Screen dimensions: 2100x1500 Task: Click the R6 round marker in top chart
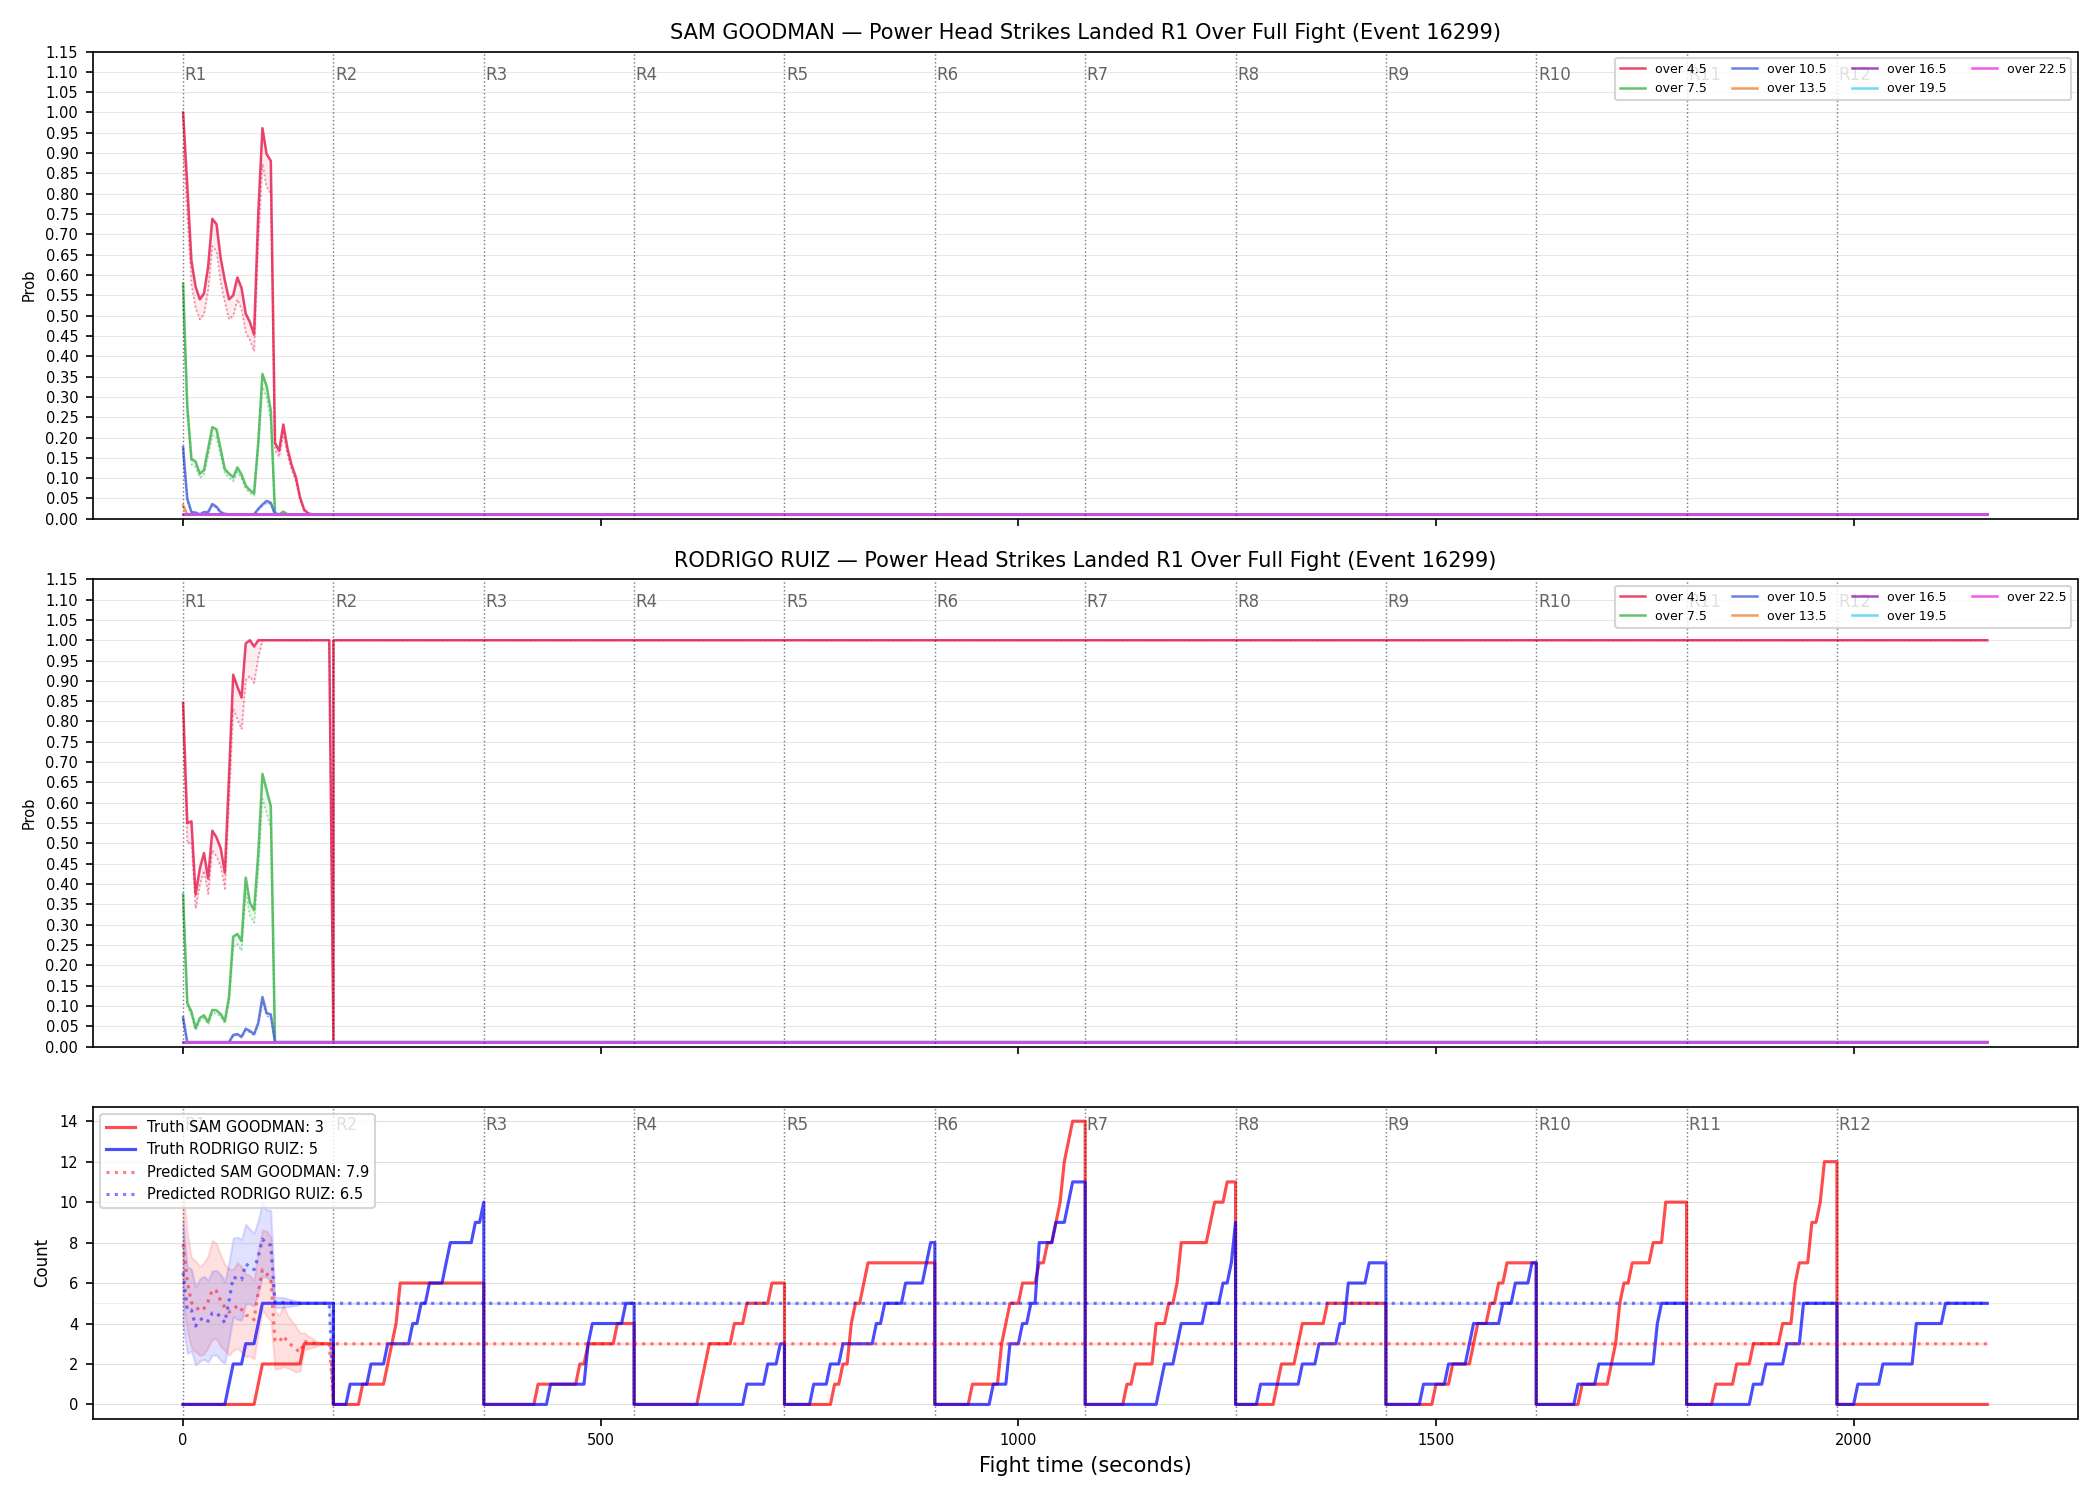[x=947, y=74]
